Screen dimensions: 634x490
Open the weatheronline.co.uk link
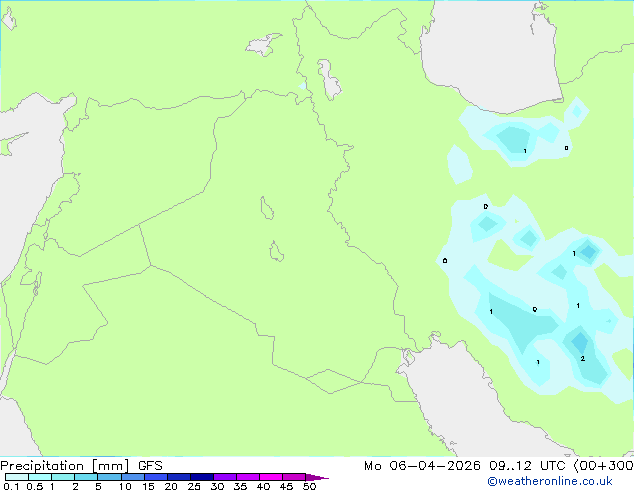coord(550,481)
